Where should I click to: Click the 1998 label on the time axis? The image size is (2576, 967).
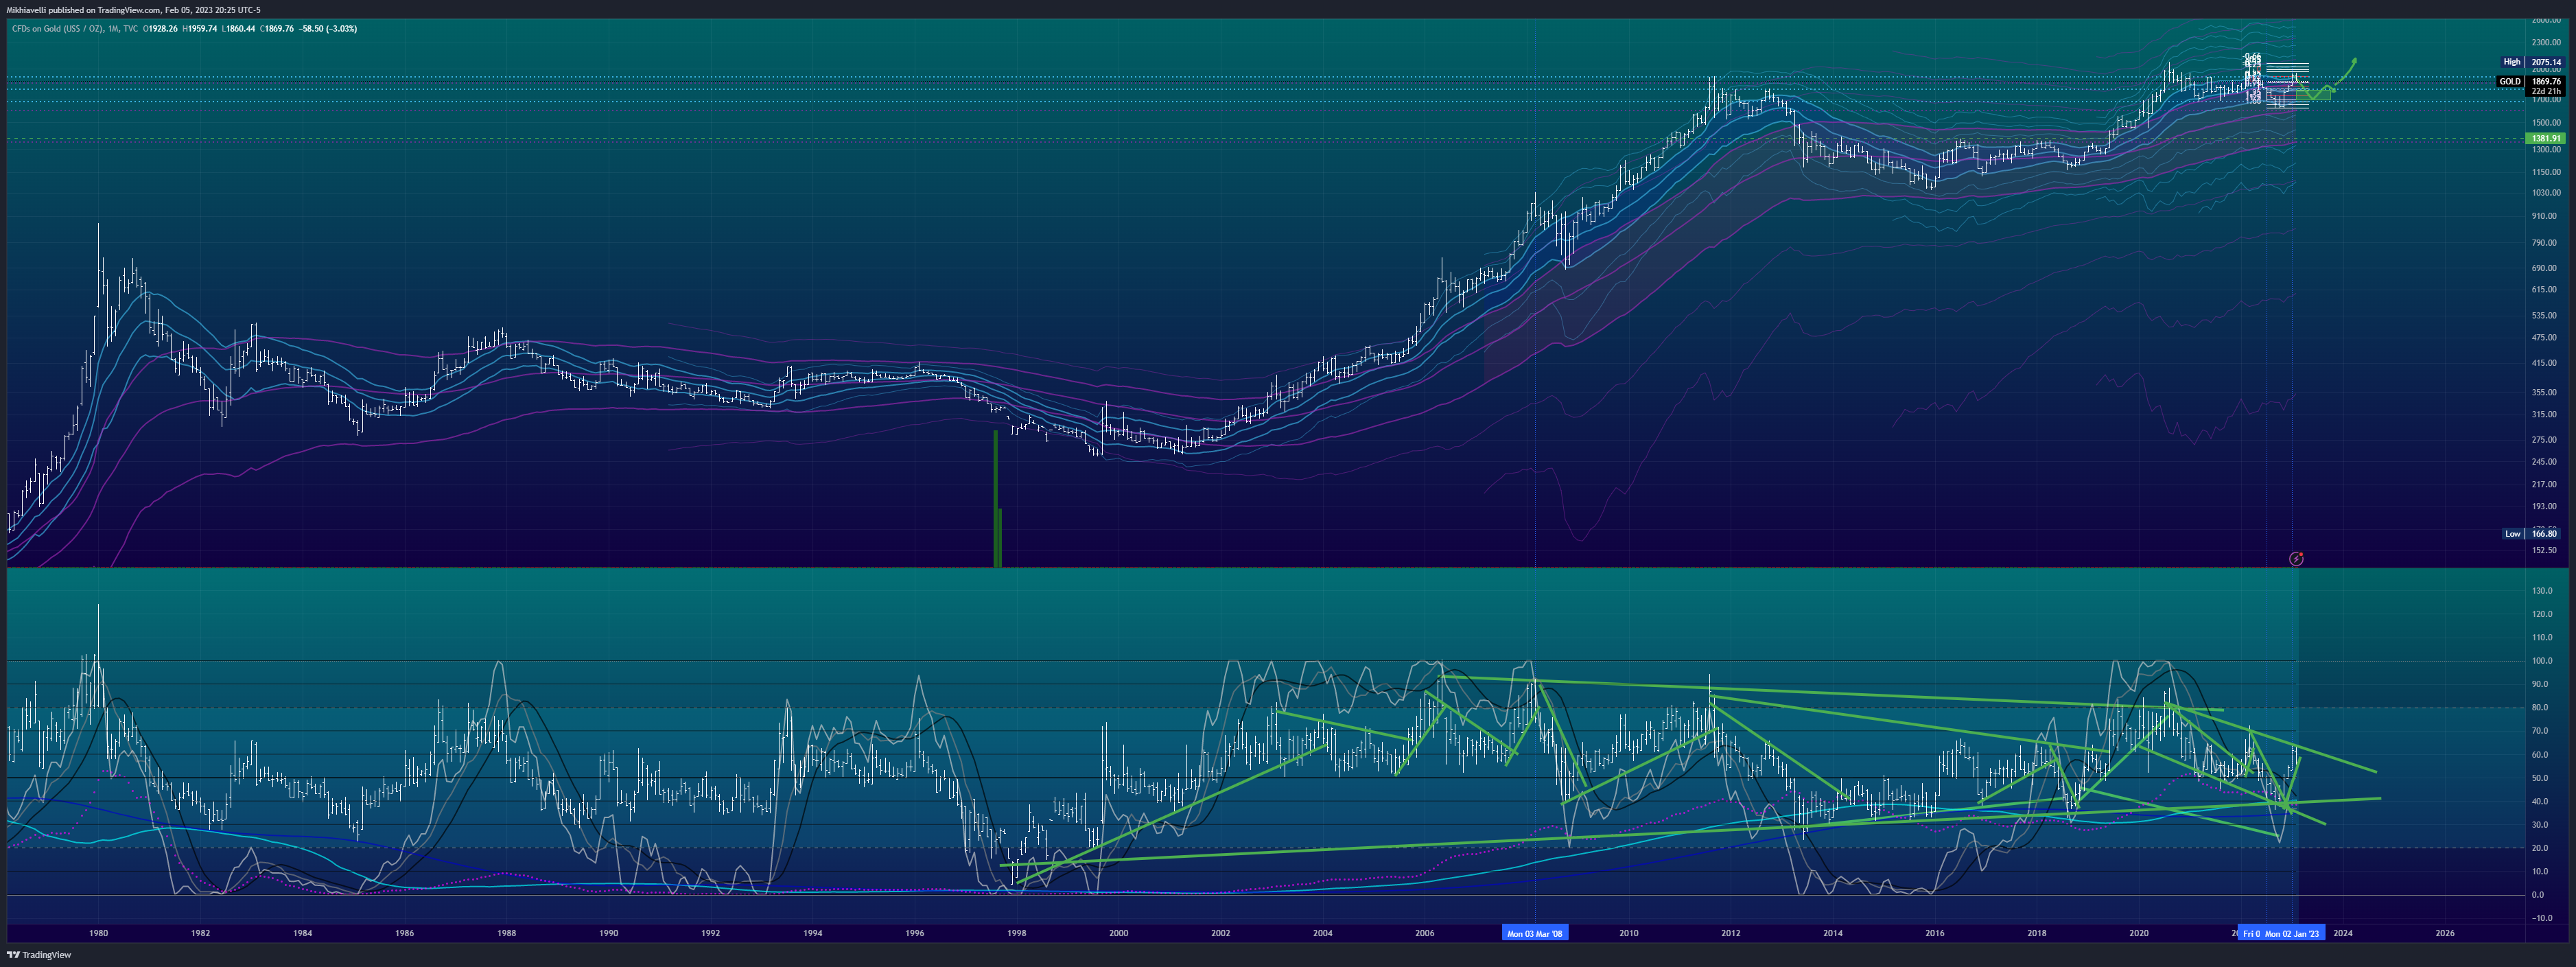coord(1017,933)
